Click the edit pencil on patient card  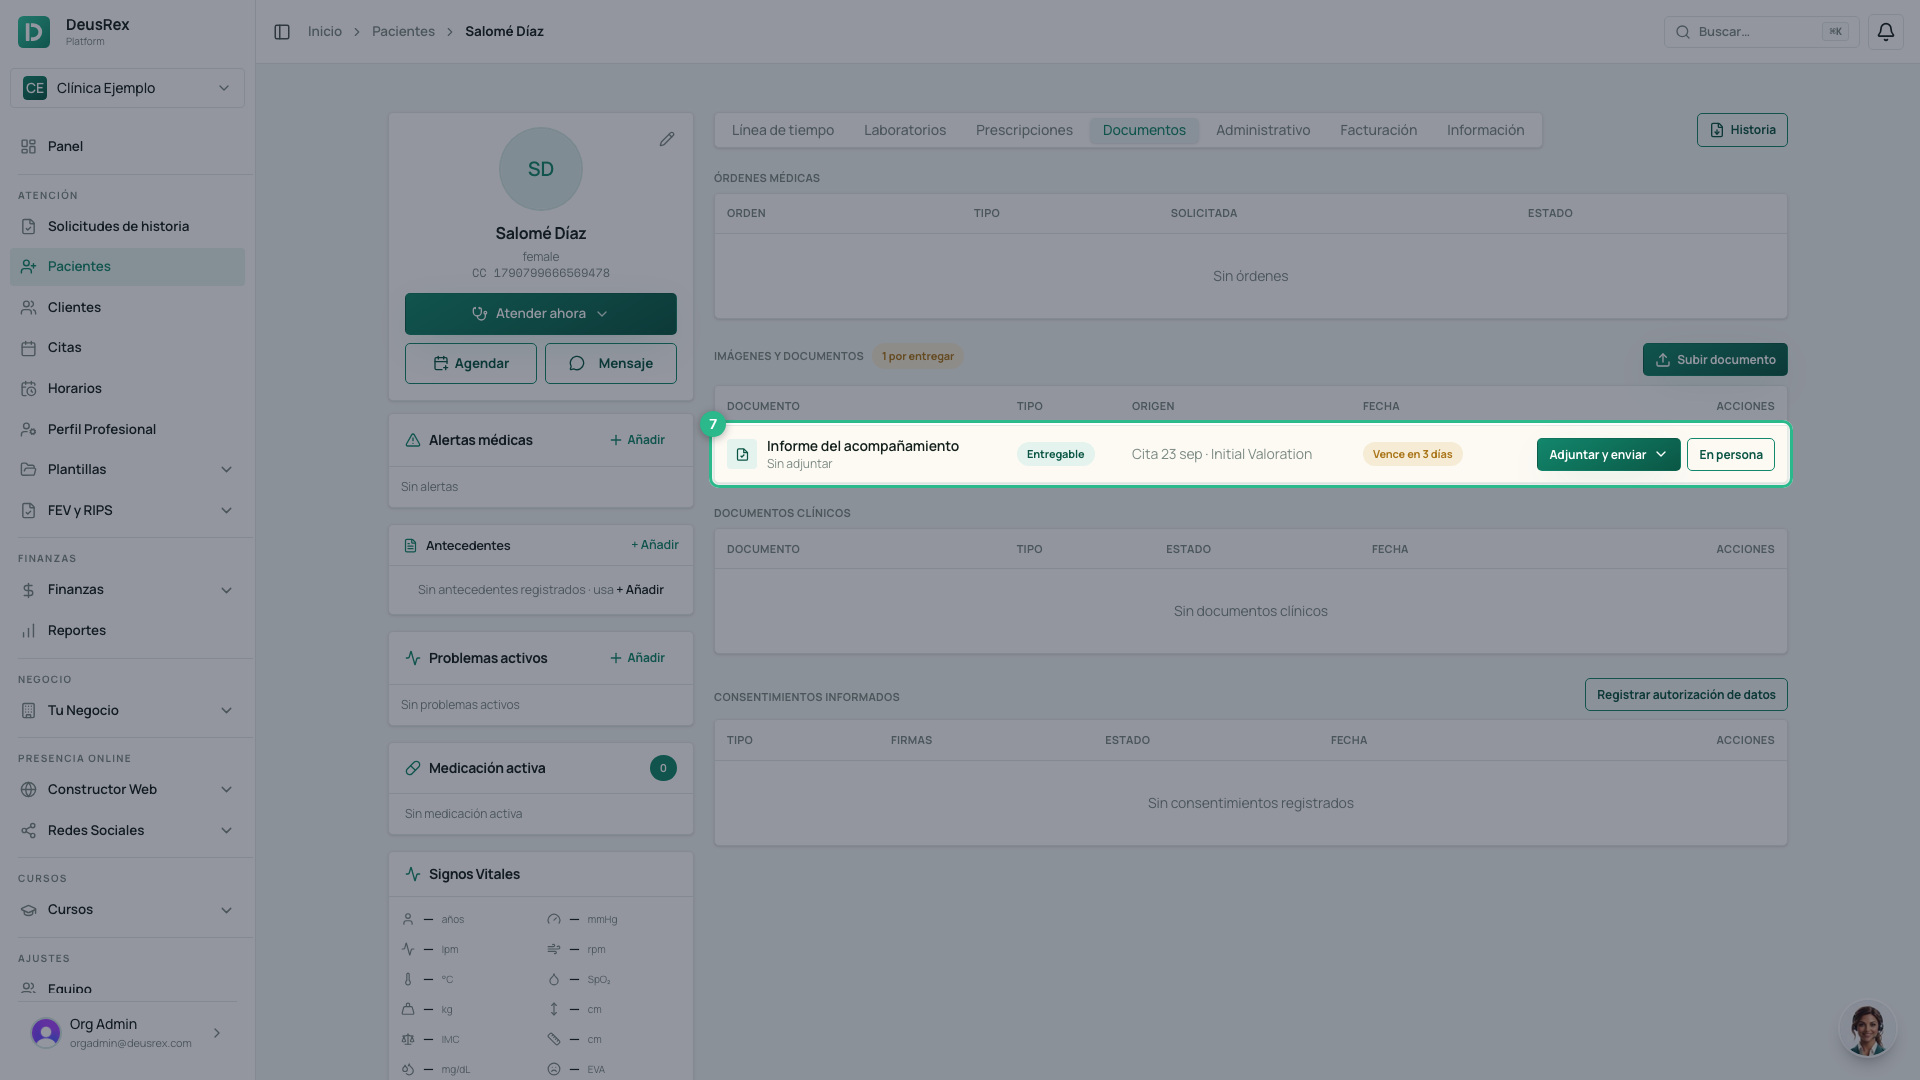[667, 139]
